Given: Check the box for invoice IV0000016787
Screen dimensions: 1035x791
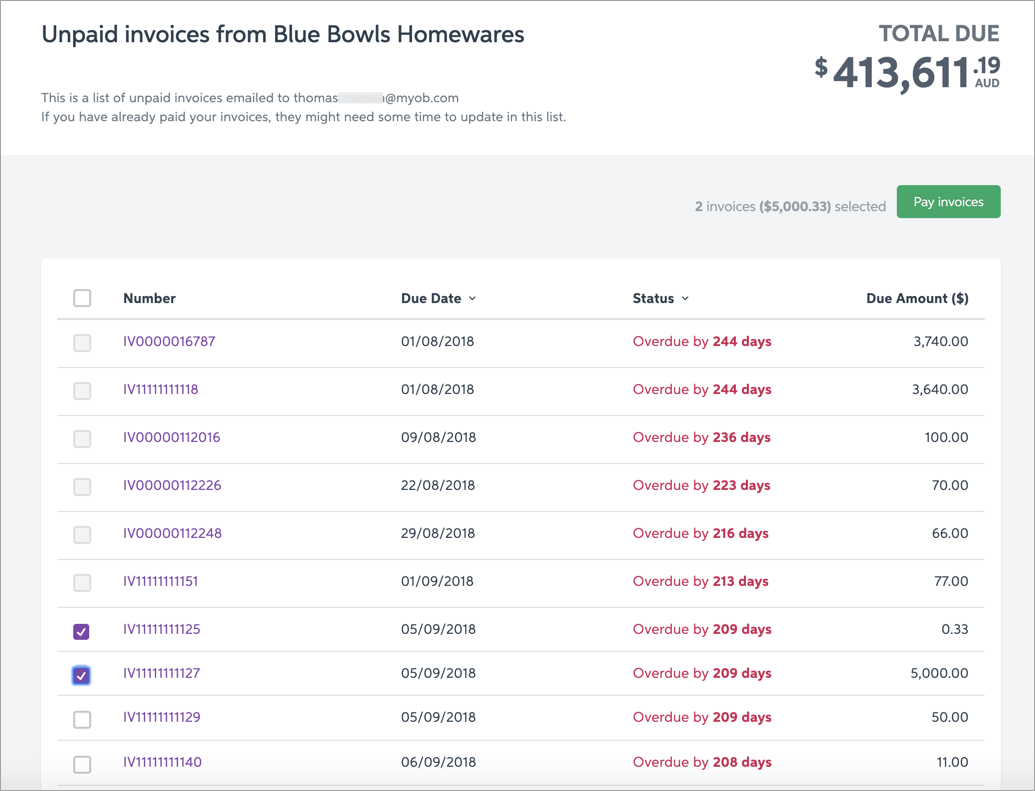Looking at the screenshot, I should 82,342.
